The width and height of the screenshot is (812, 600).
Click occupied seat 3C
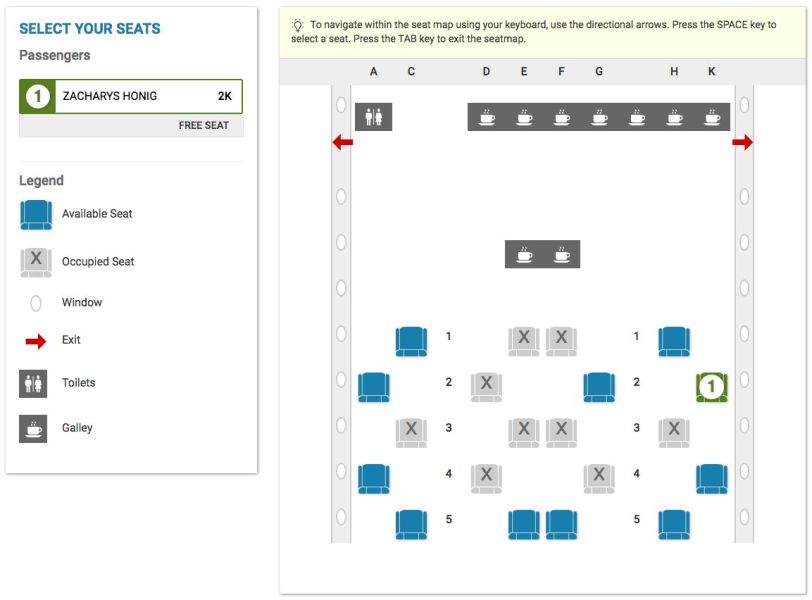(411, 433)
